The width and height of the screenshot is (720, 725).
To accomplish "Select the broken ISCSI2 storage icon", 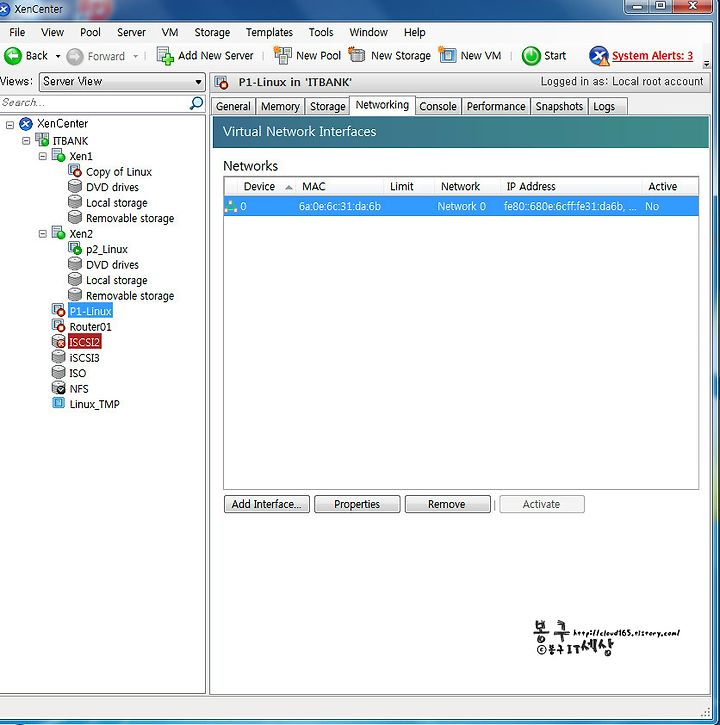I will 58,341.
